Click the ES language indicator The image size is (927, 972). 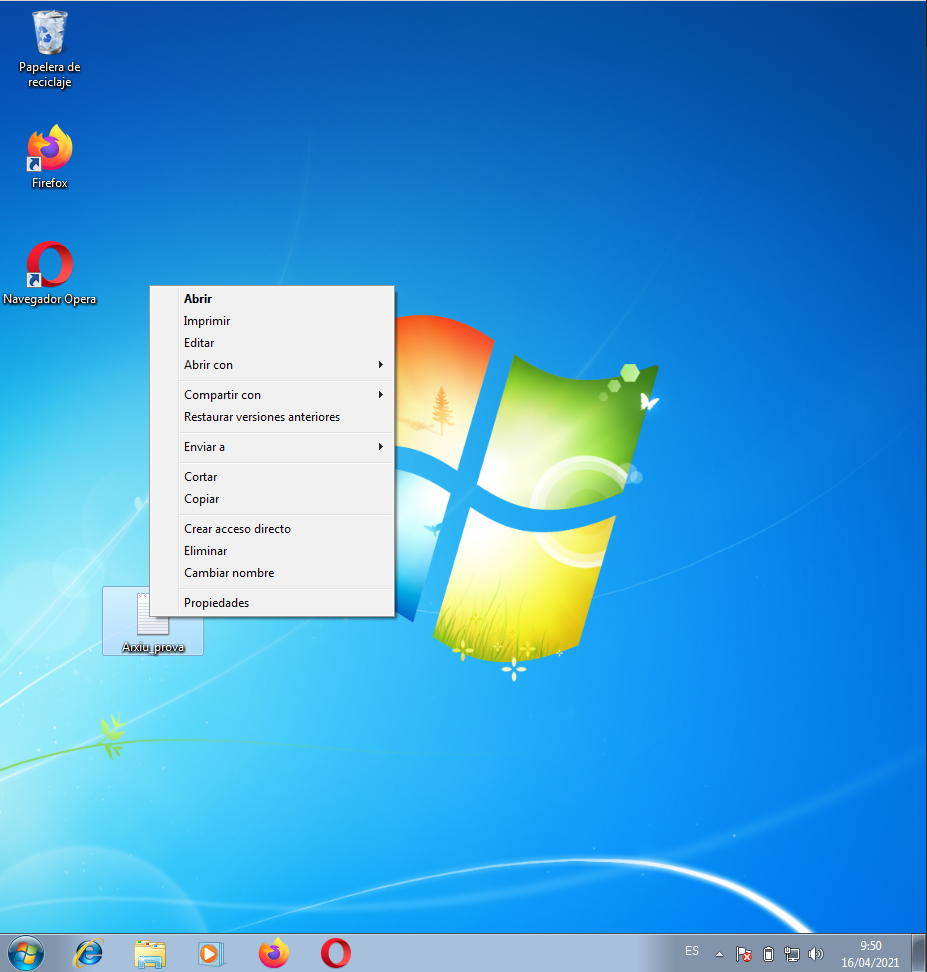point(692,951)
